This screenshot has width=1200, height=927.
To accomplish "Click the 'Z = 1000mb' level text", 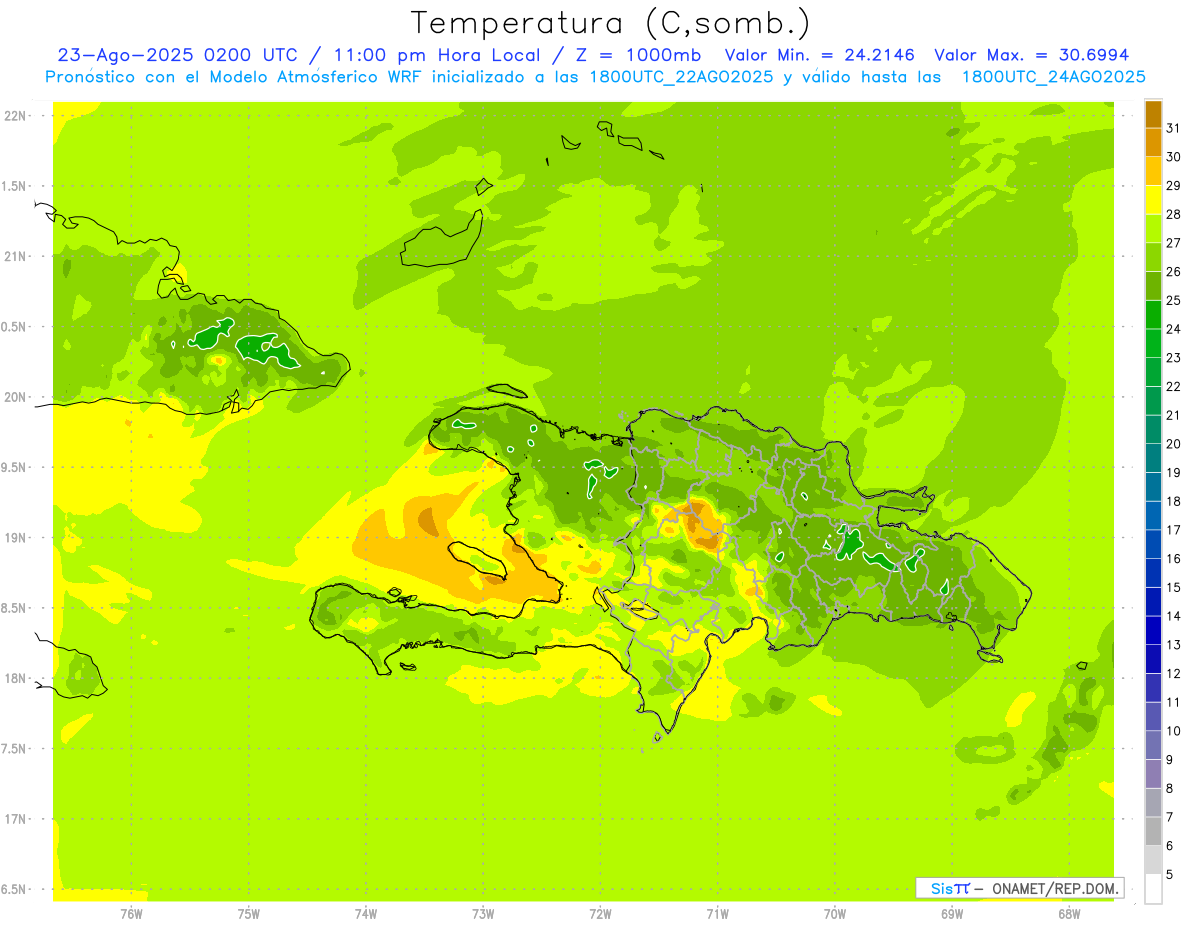I will coord(637,55).
